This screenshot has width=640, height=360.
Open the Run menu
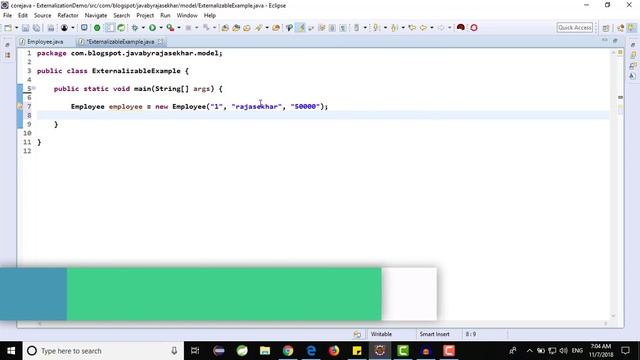(165, 16)
